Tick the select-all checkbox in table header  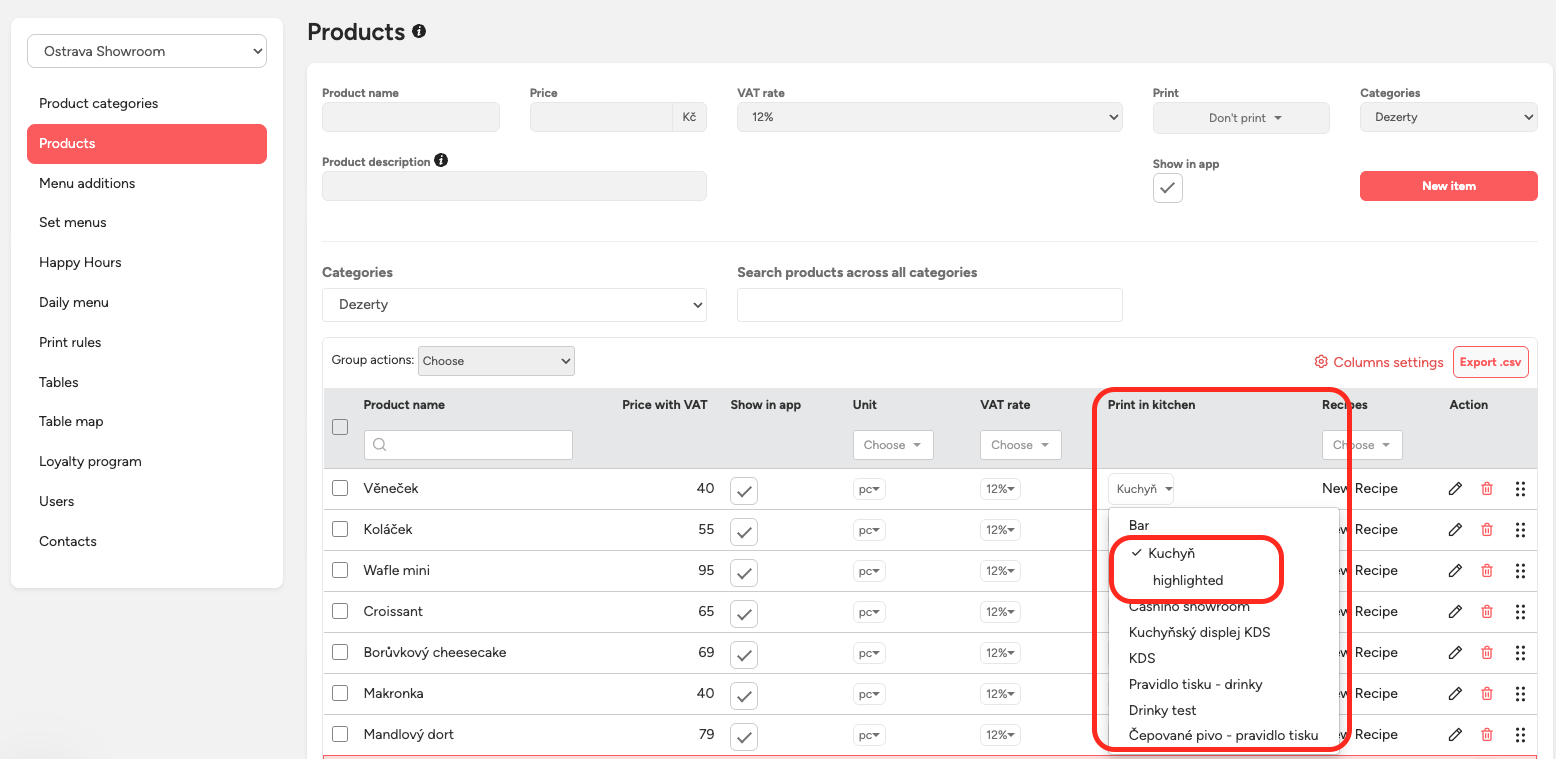pos(340,427)
